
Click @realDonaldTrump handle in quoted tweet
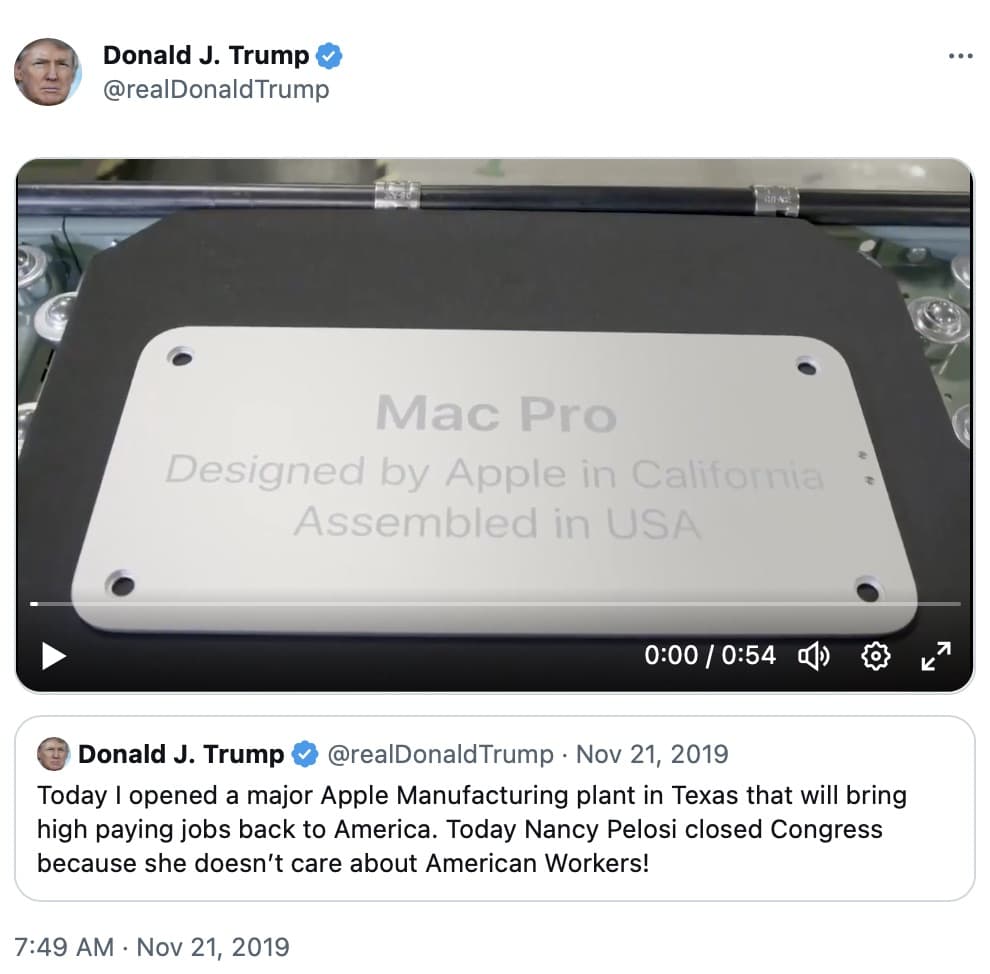[x=441, y=754]
